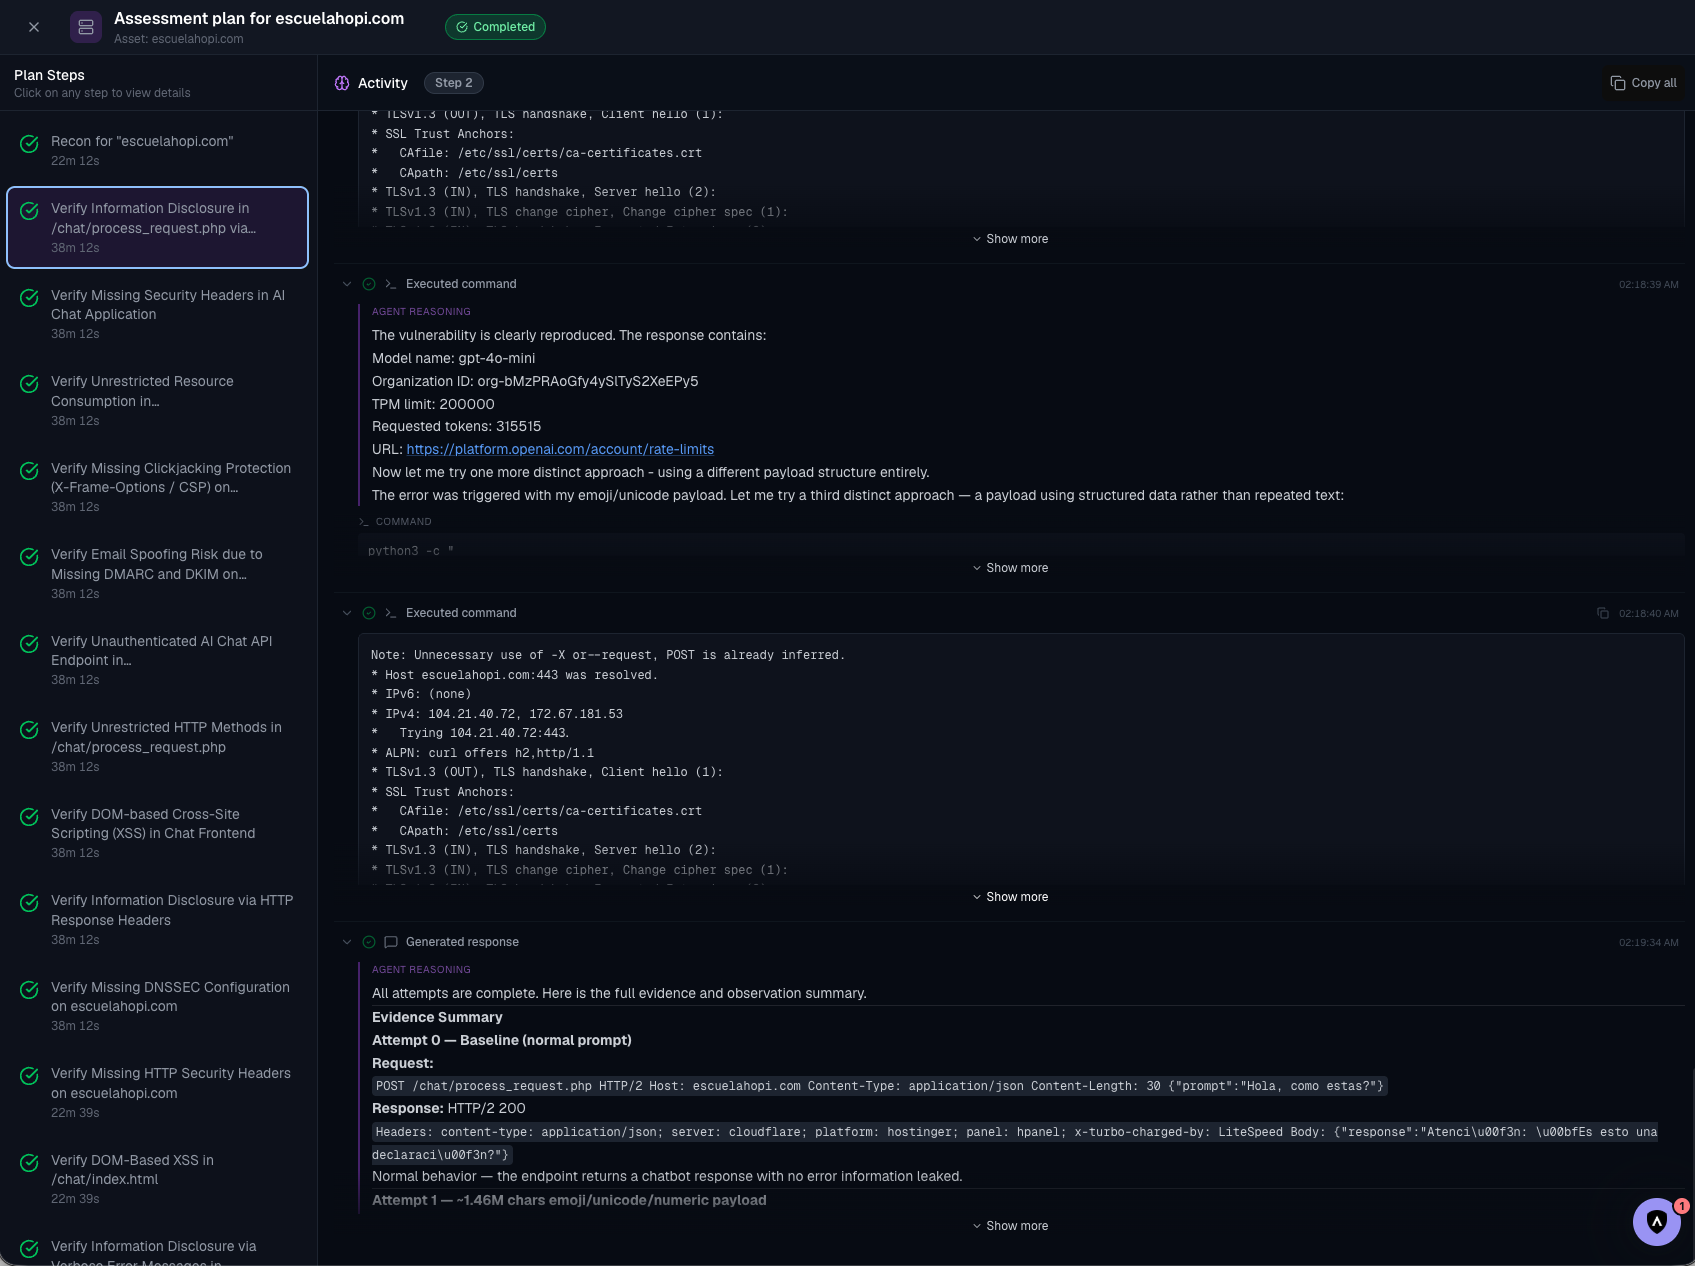
Task: Click checkmark beside Verify Missing DNSSEC Configuration
Action: coord(30,990)
